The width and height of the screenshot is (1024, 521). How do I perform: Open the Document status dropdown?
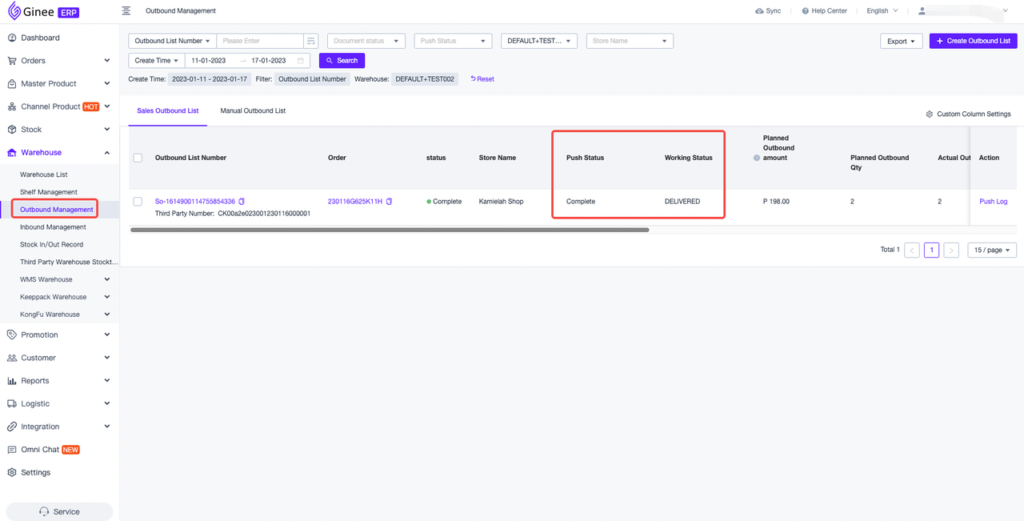(x=366, y=41)
